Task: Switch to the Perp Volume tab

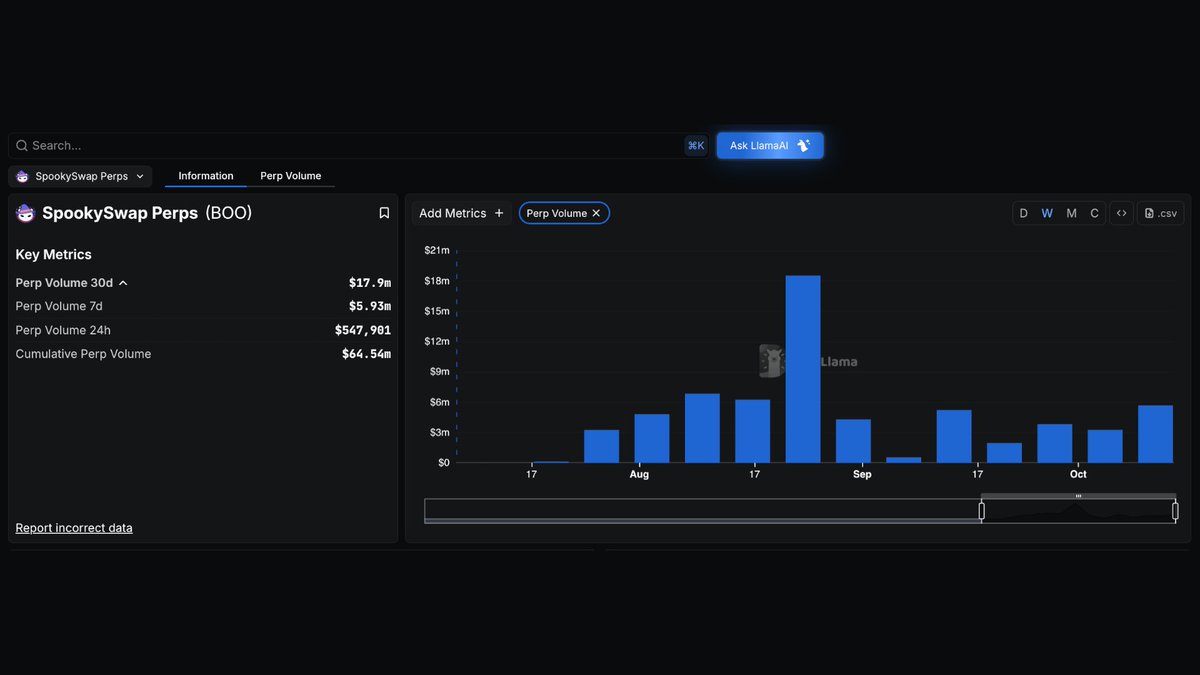Action: tap(291, 176)
